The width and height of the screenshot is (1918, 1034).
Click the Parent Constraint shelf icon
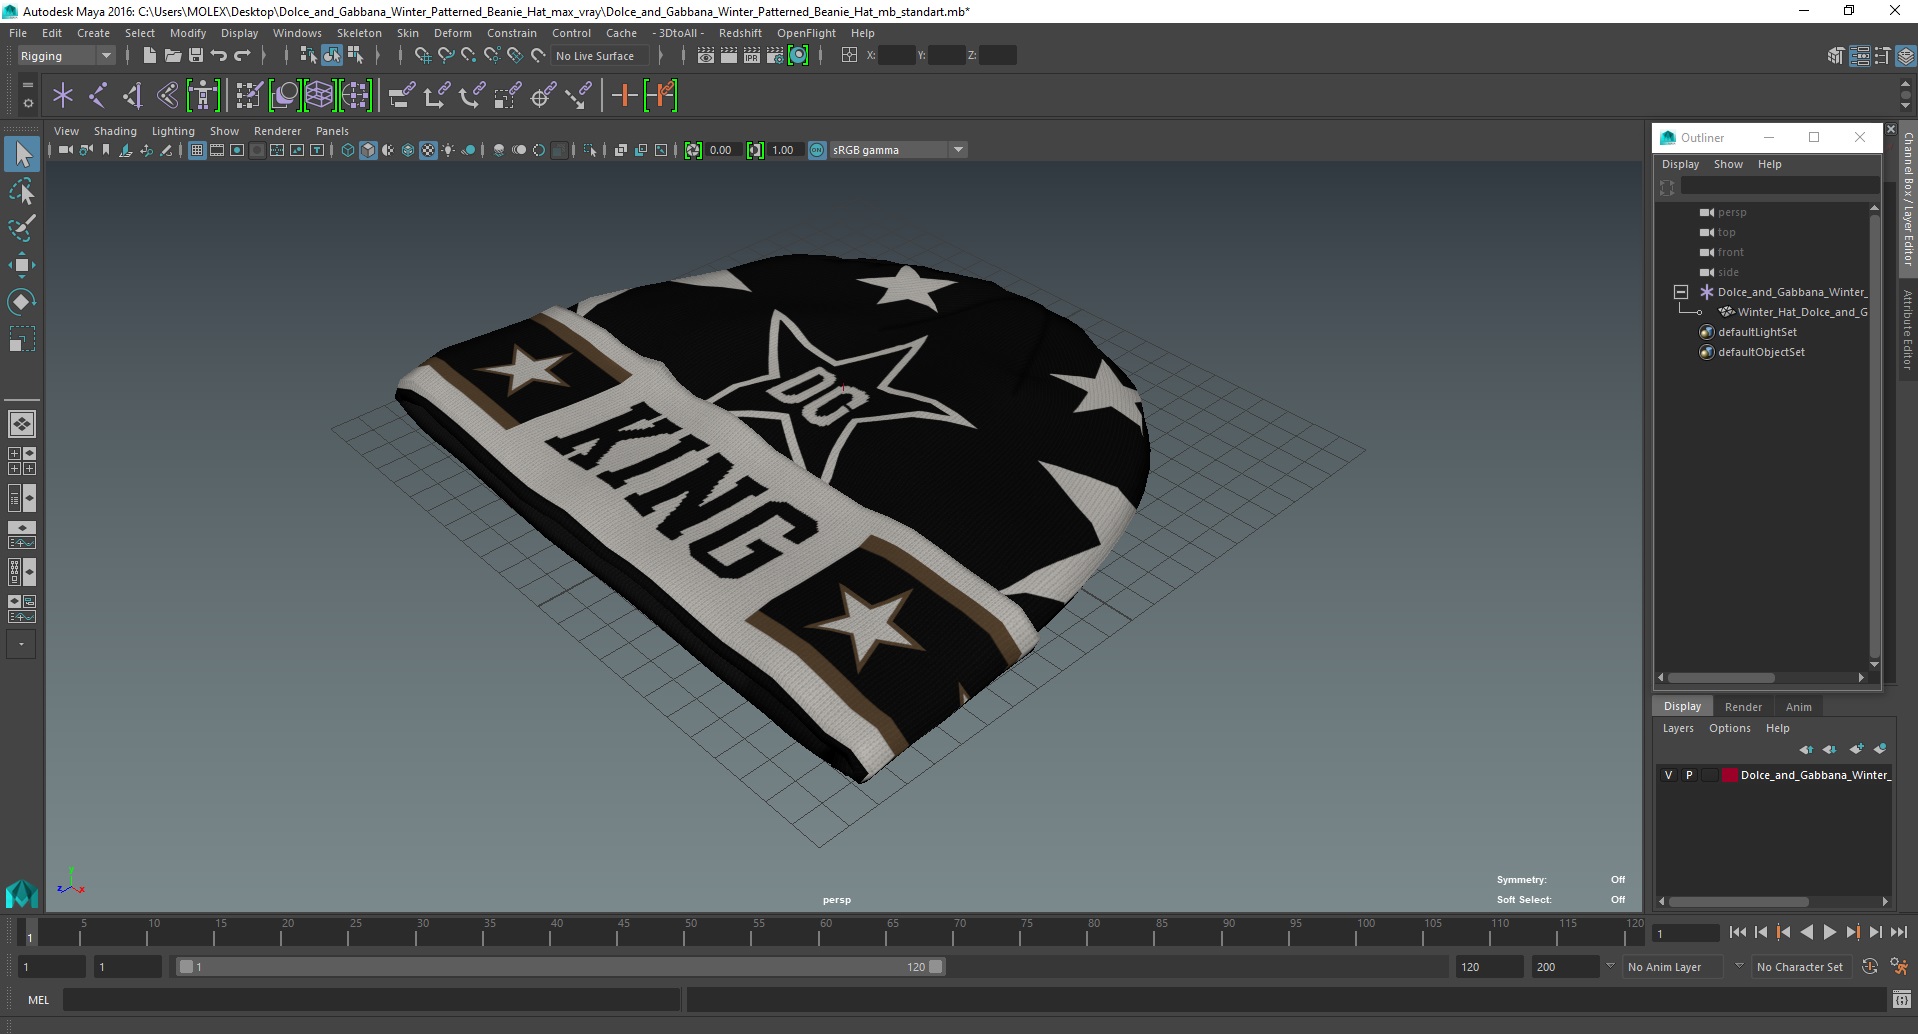click(402, 96)
